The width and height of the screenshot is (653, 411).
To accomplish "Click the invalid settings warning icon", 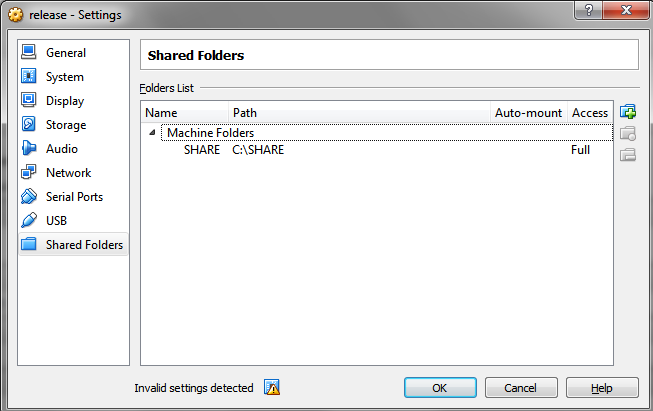I will [272, 387].
